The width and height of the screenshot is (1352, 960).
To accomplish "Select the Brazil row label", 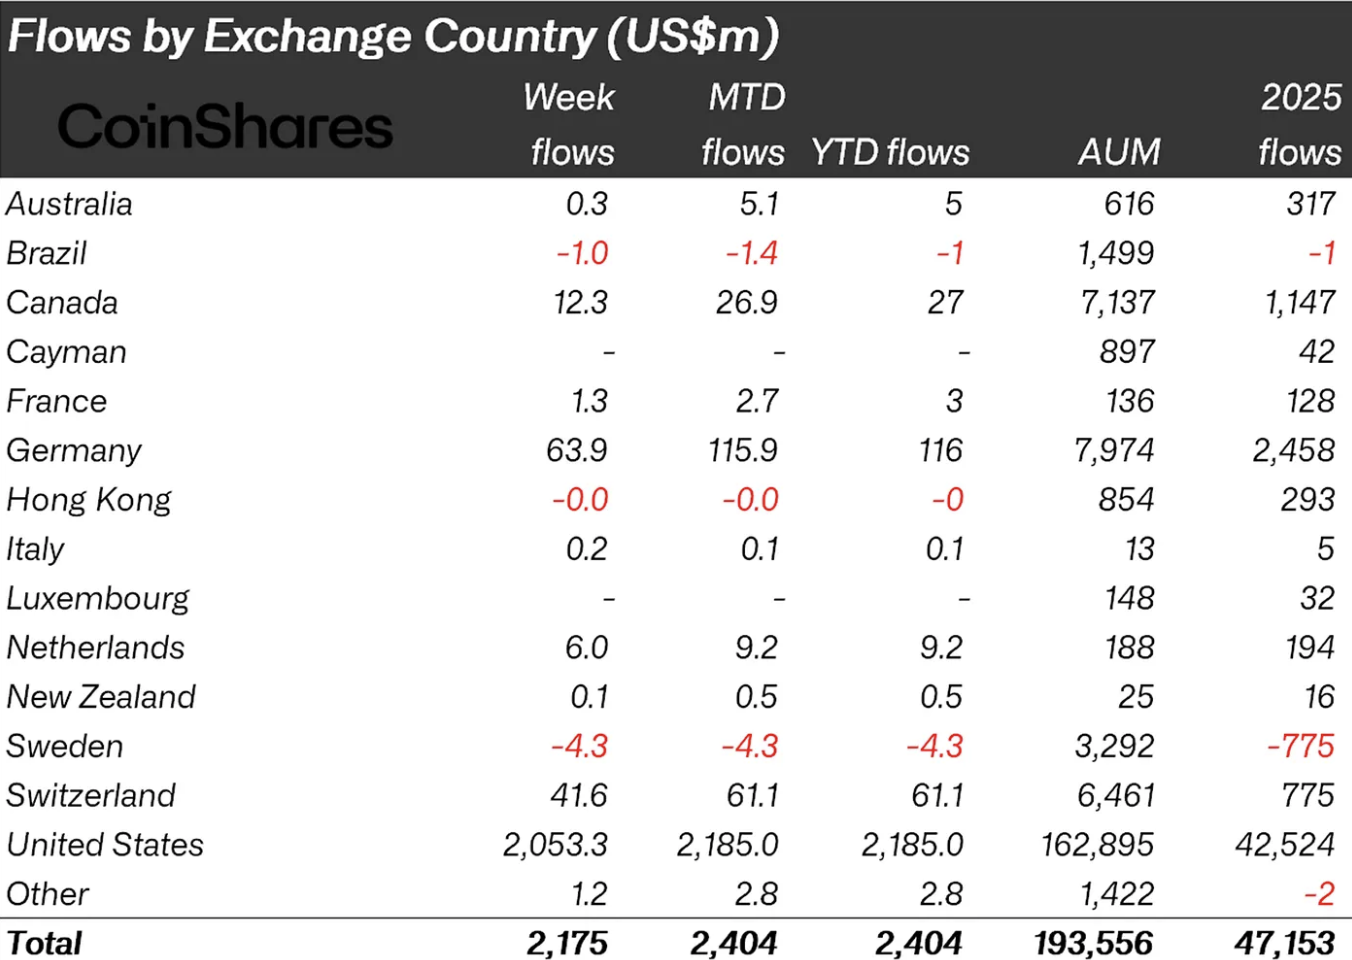I will [47, 253].
